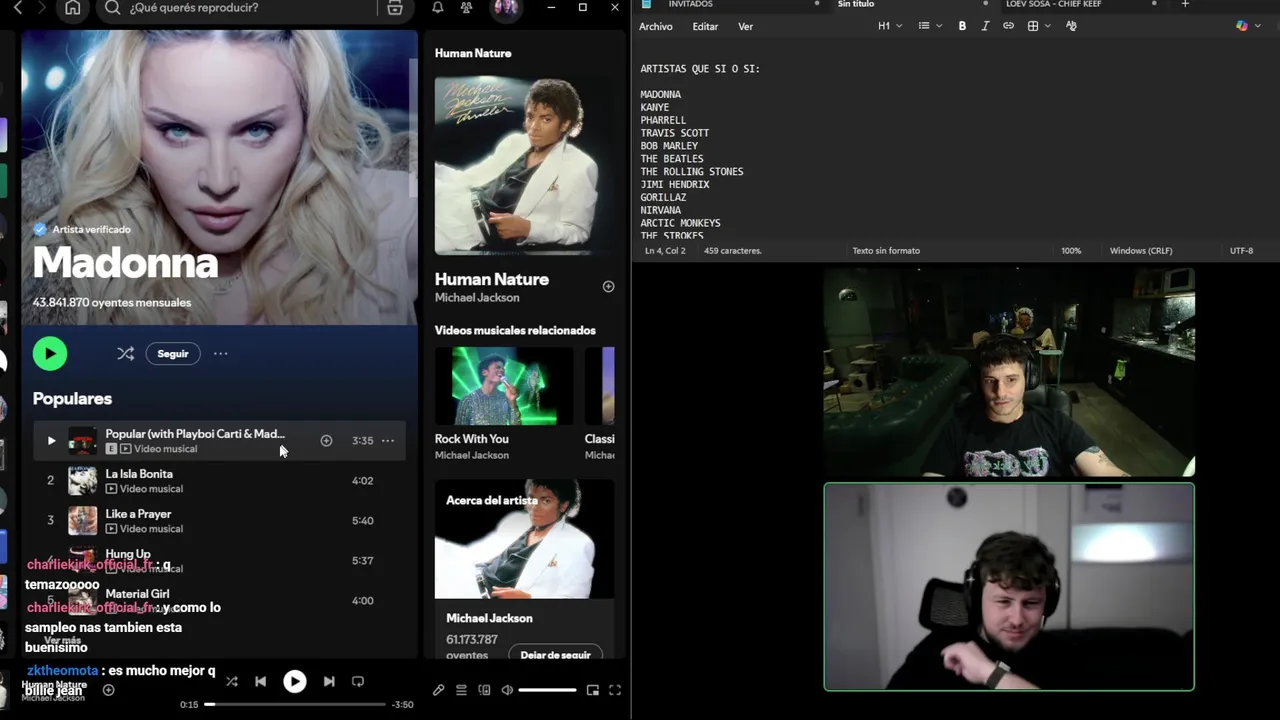Expand the list style dropdown in Notepad

[x=930, y=26]
